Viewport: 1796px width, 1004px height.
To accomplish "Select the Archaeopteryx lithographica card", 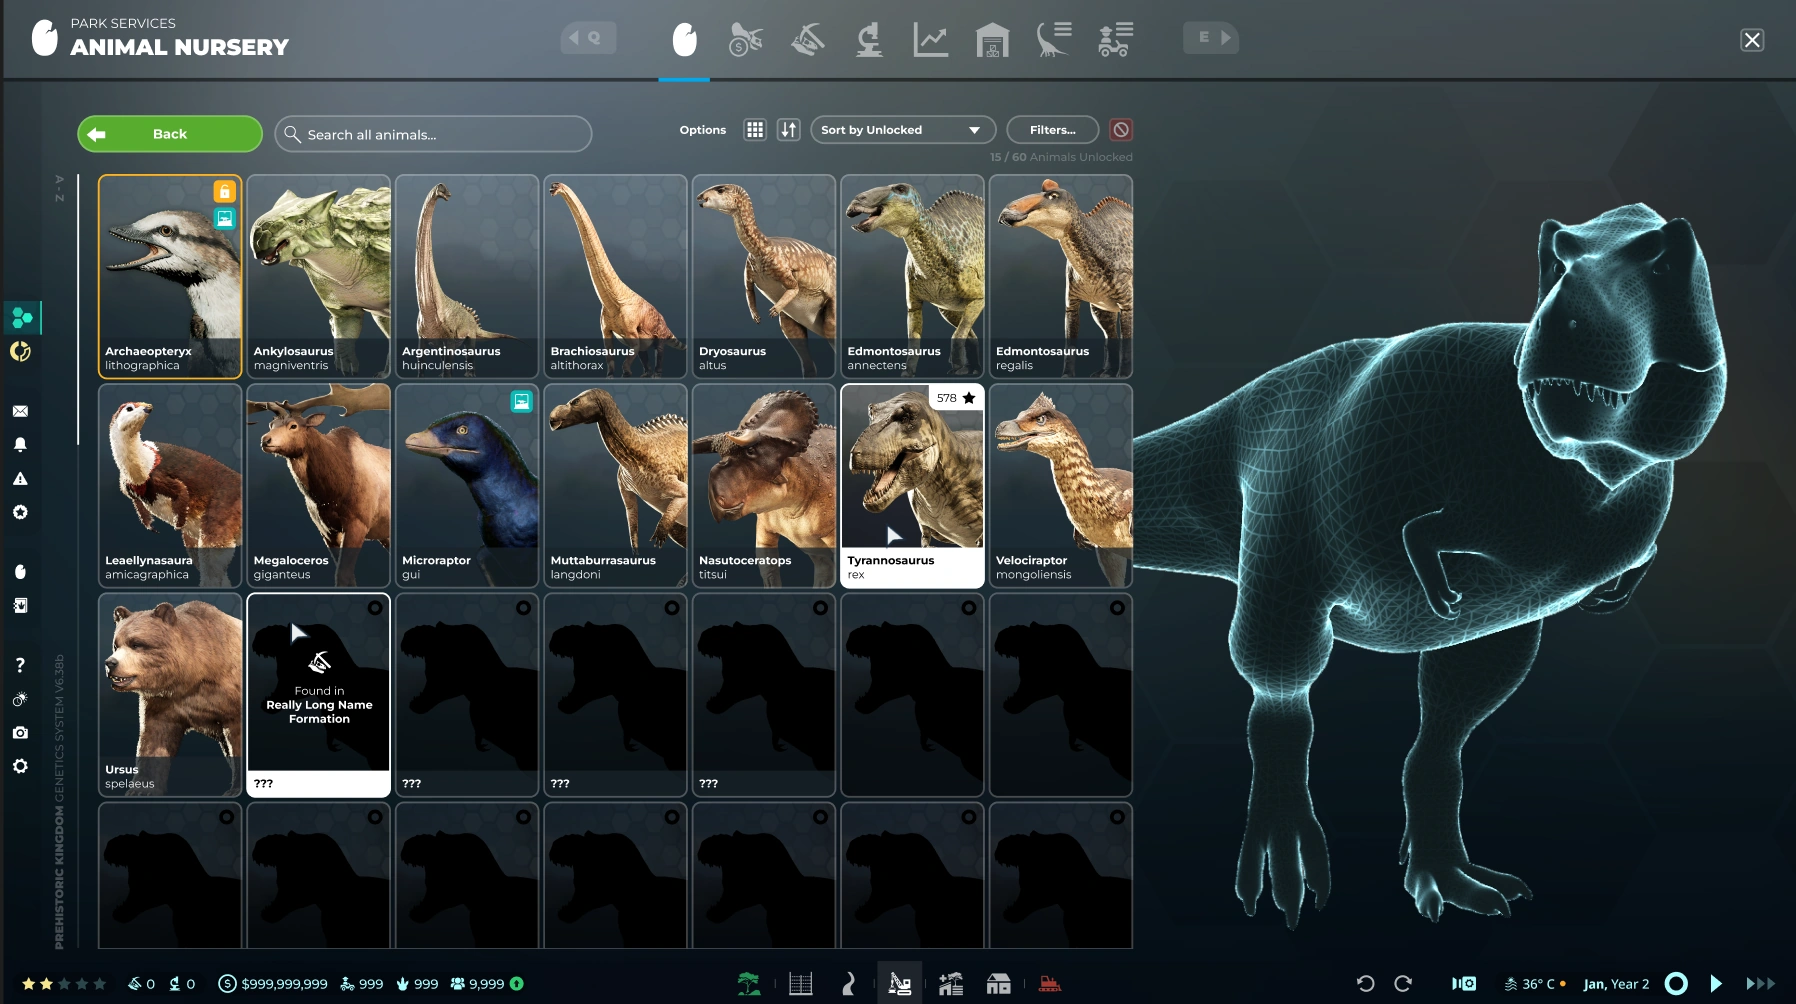I will [170, 277].
